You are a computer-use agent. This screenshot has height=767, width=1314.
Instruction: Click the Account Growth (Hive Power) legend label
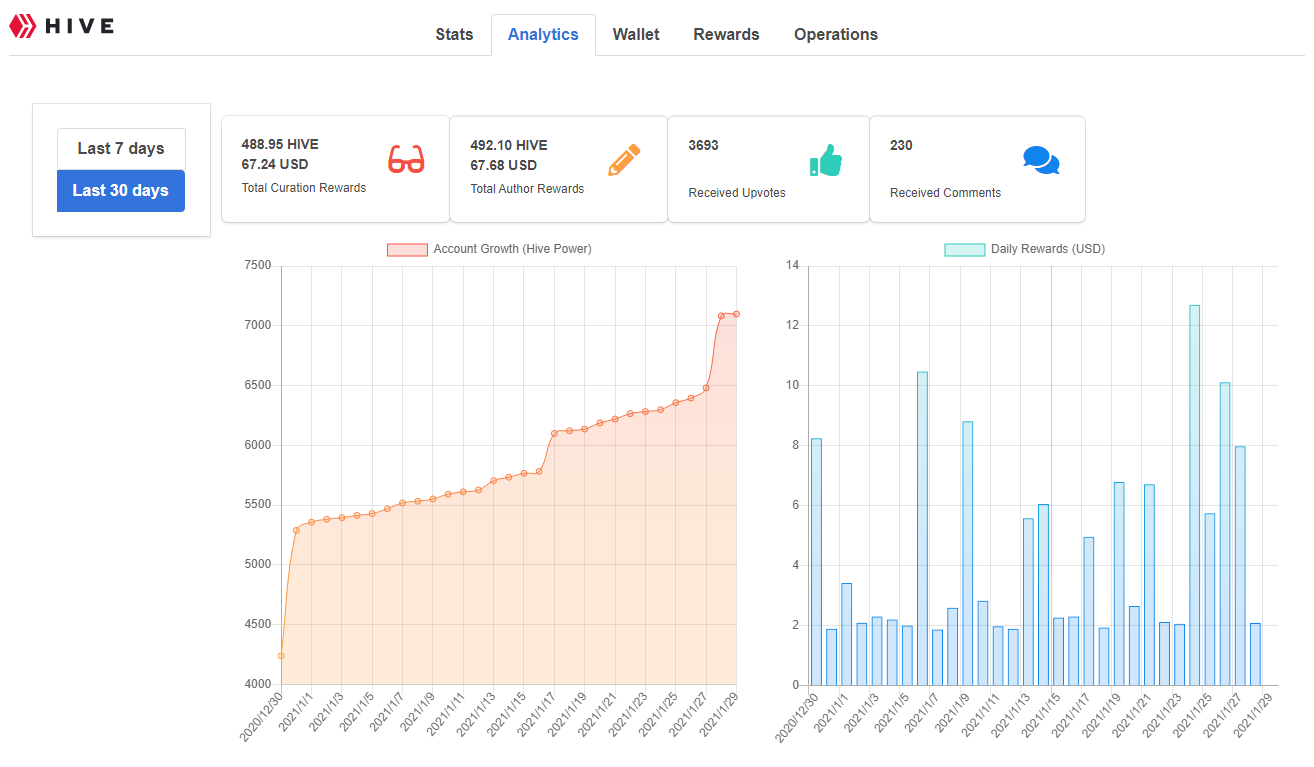point(512,249)
